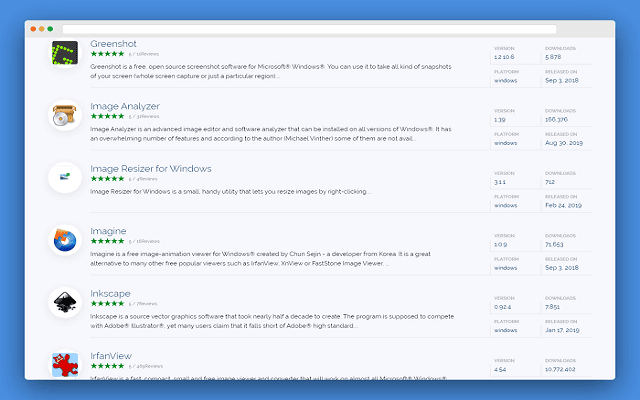Select the windows platform link for Greenshot
Screen dimensions: 640x400
coord(505,80)
